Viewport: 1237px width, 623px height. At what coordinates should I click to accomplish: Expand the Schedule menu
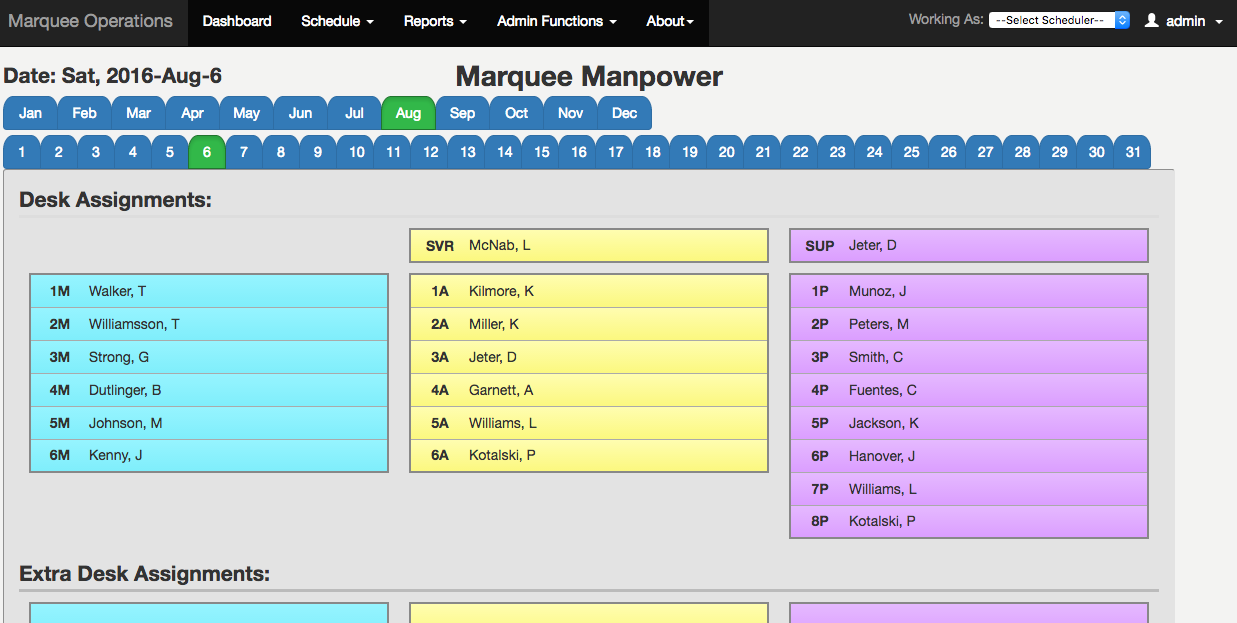pos(337,21)
